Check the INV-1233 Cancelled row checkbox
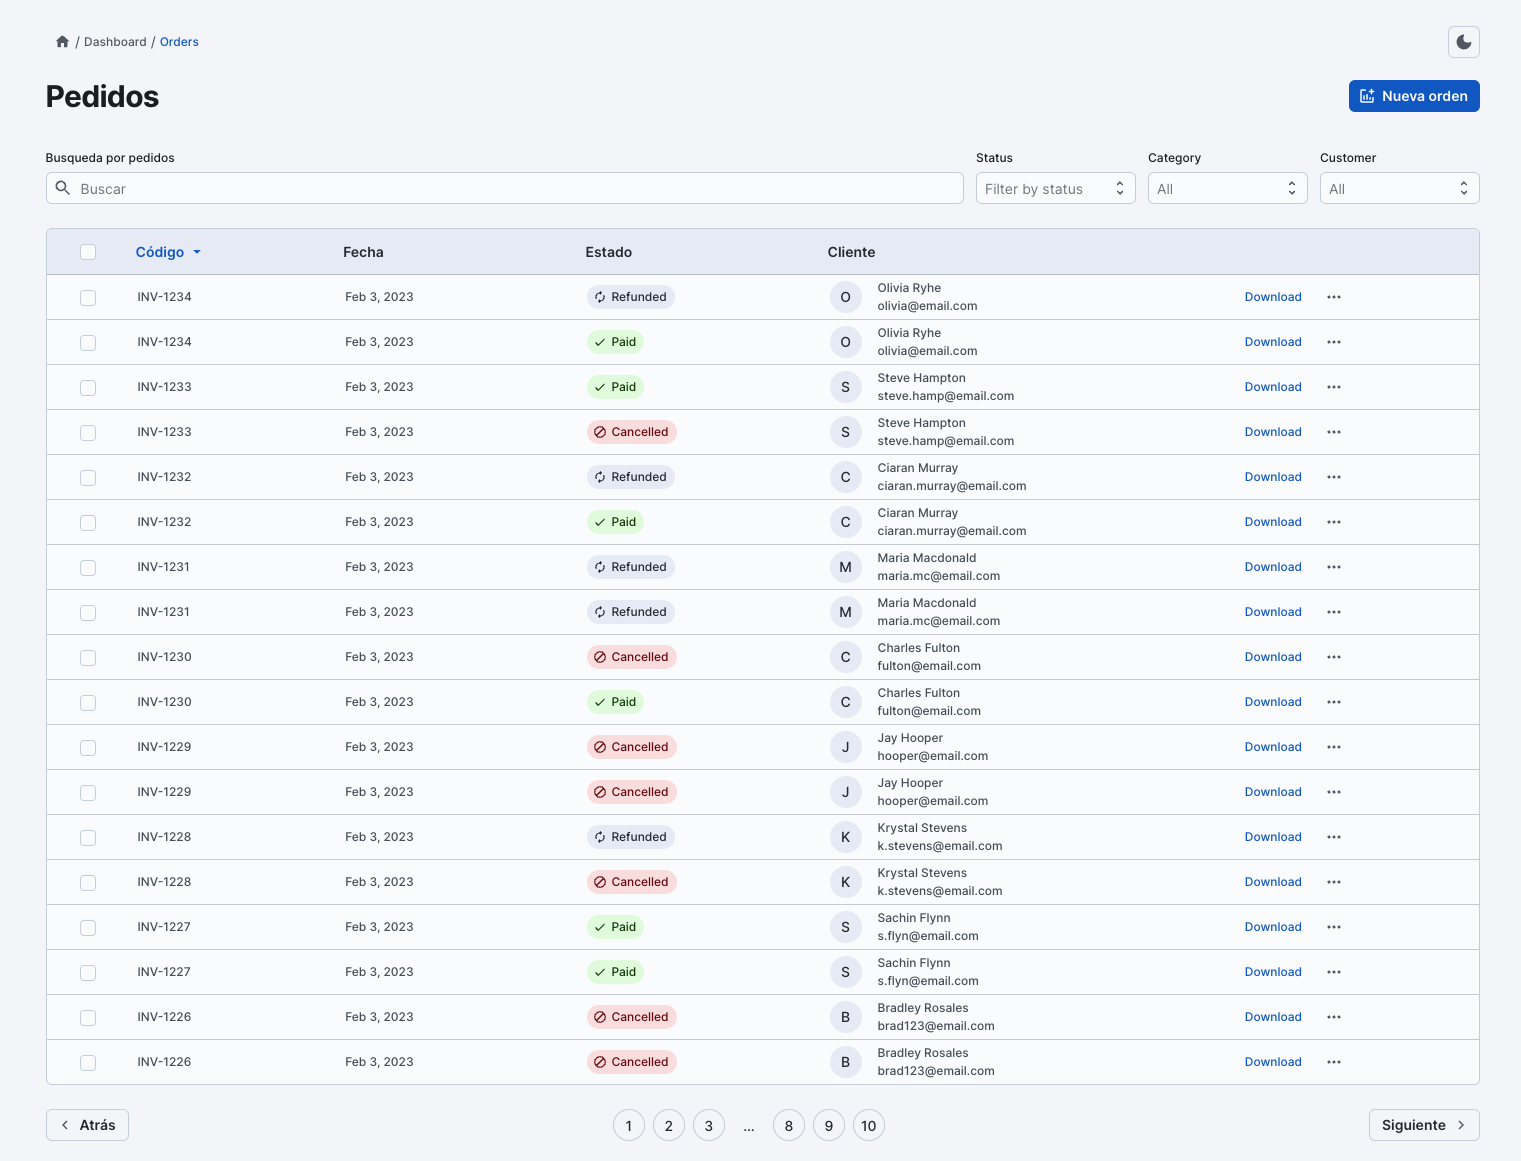The image size is (1521, 1161). (x=88, y=433)
